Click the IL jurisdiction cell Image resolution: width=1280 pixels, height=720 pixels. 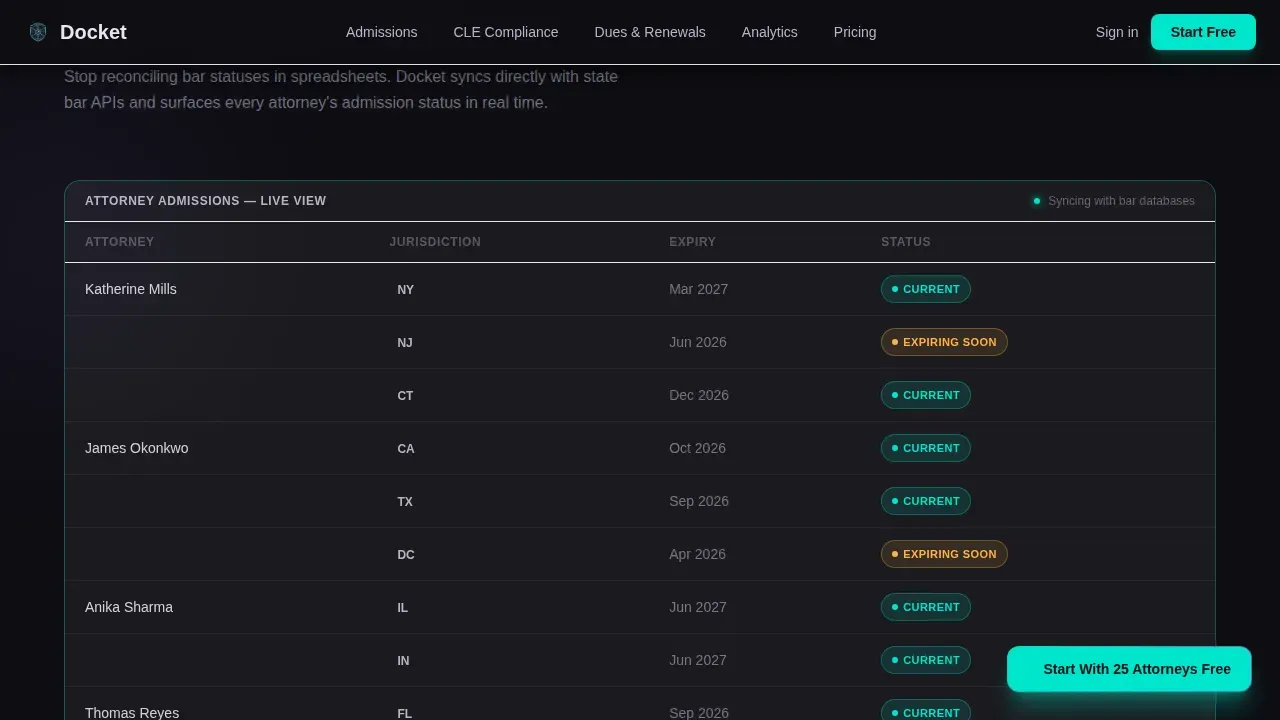[x=402, y=608]
